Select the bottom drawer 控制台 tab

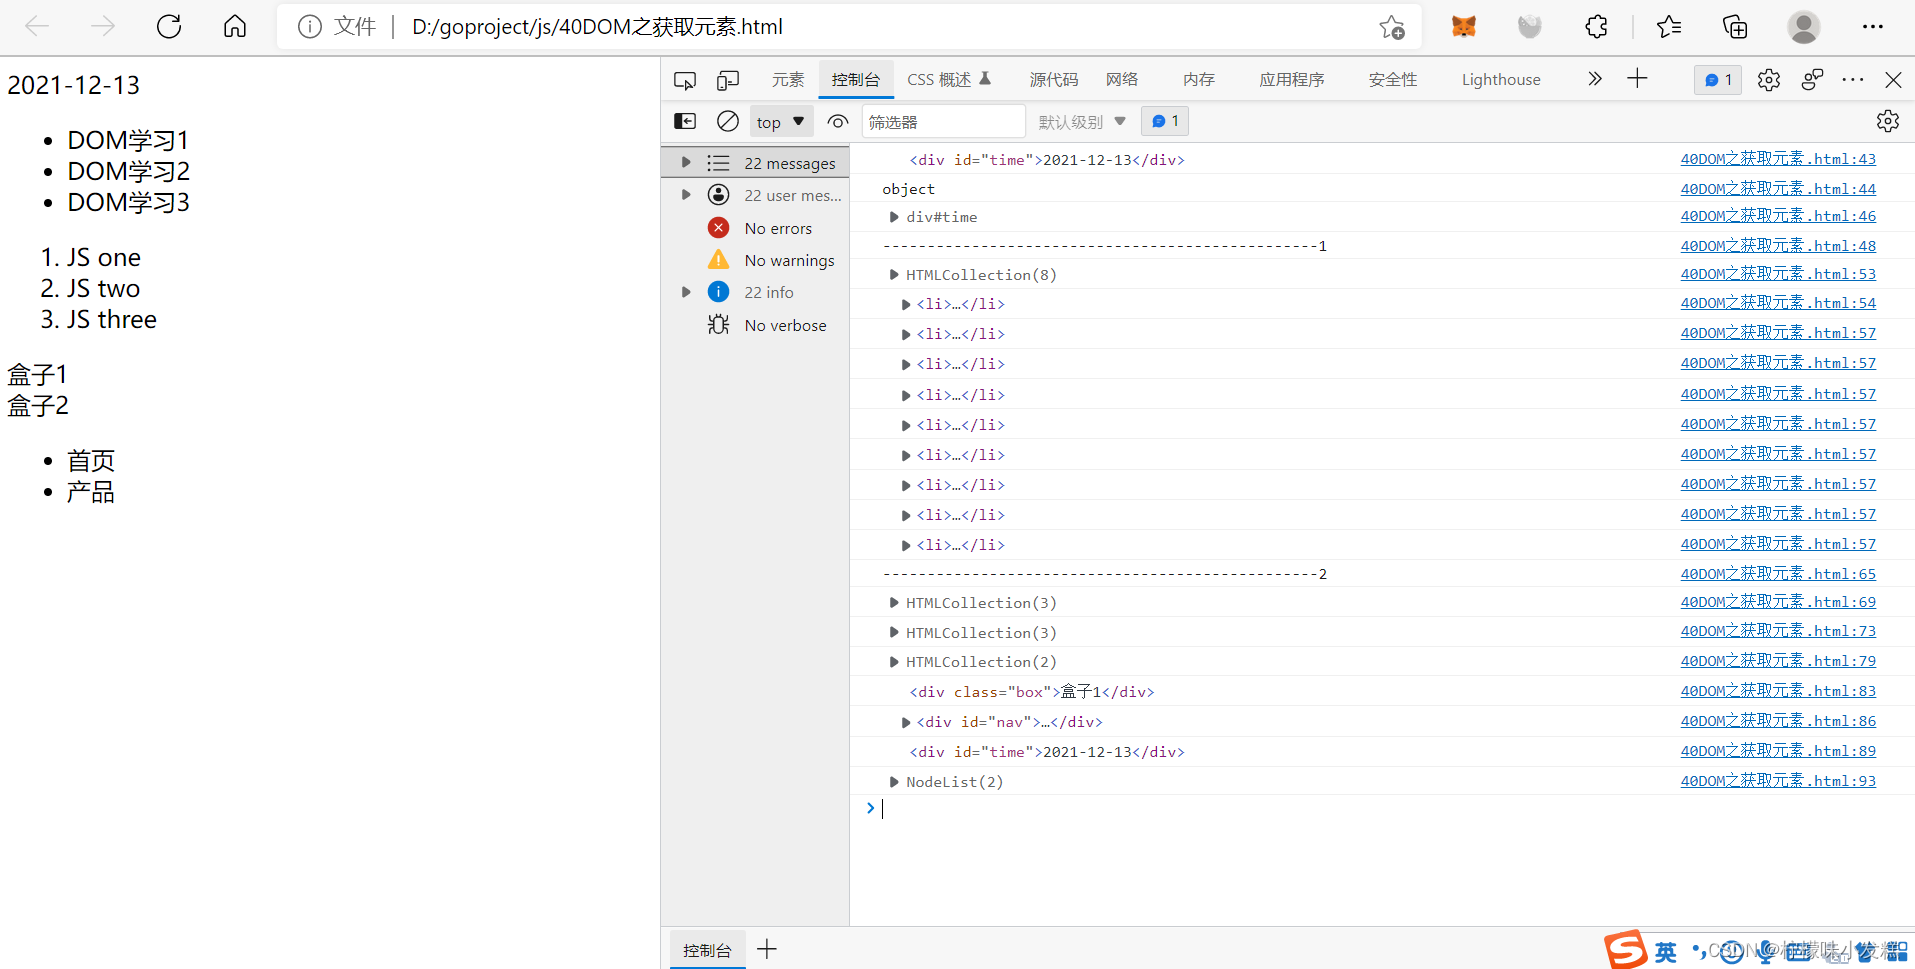[707, 950]
